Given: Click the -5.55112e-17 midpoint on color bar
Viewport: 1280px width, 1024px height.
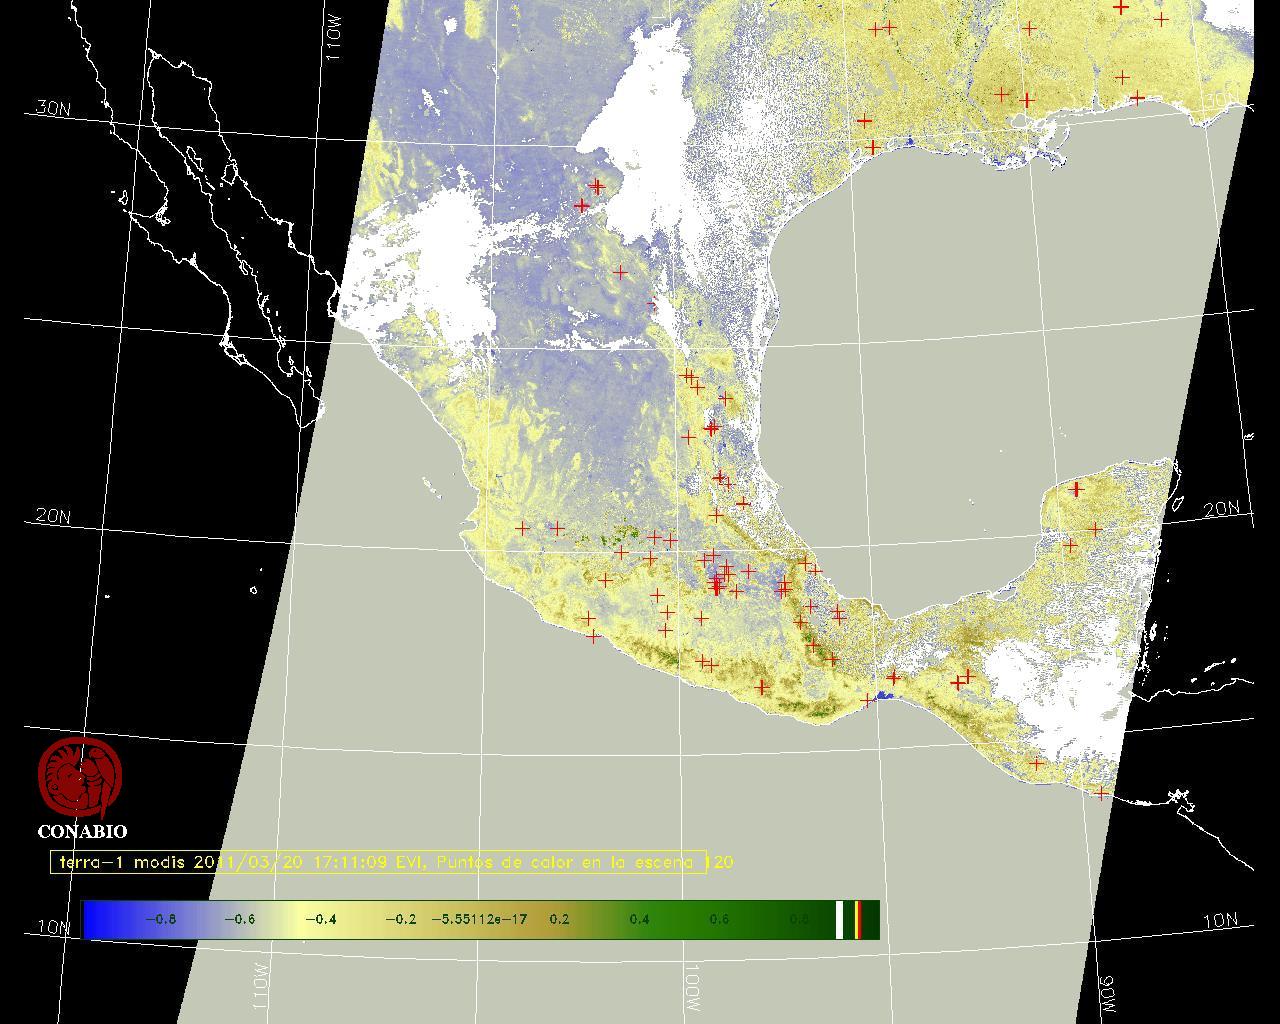Looking at the screenshot, I should click(478, 919).
